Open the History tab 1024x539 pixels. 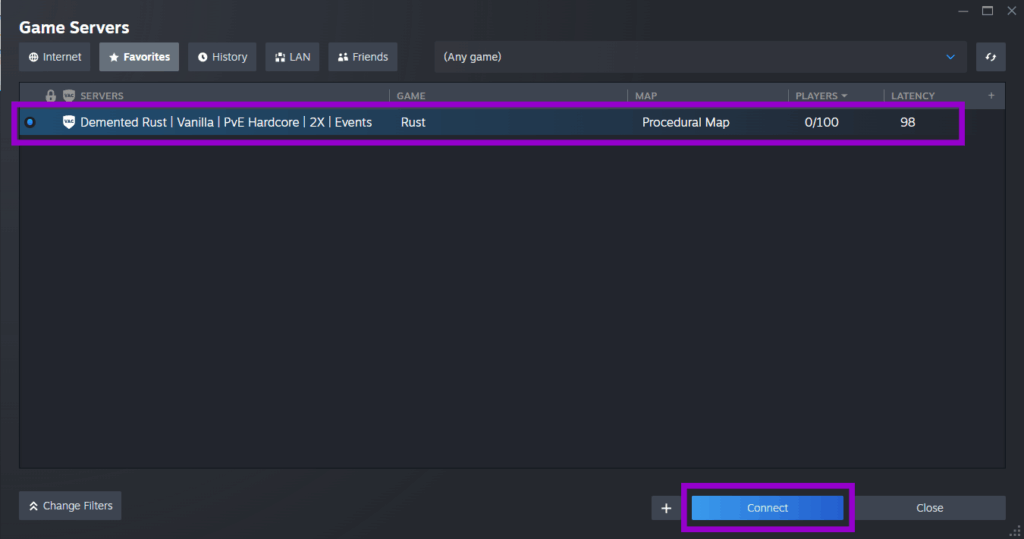[x=222, y=57]
